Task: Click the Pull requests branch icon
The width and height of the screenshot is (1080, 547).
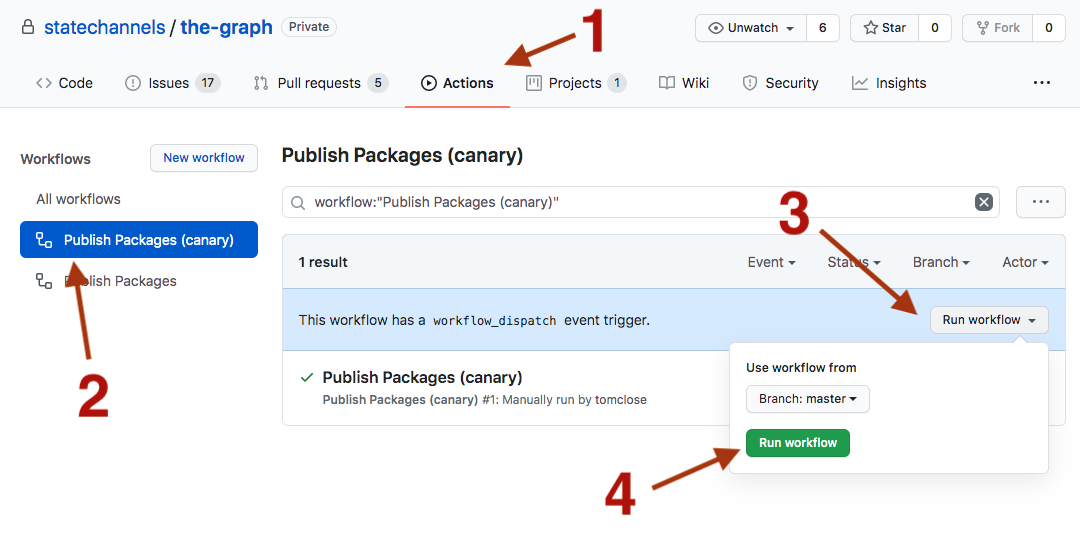Action: coord(261,83)
